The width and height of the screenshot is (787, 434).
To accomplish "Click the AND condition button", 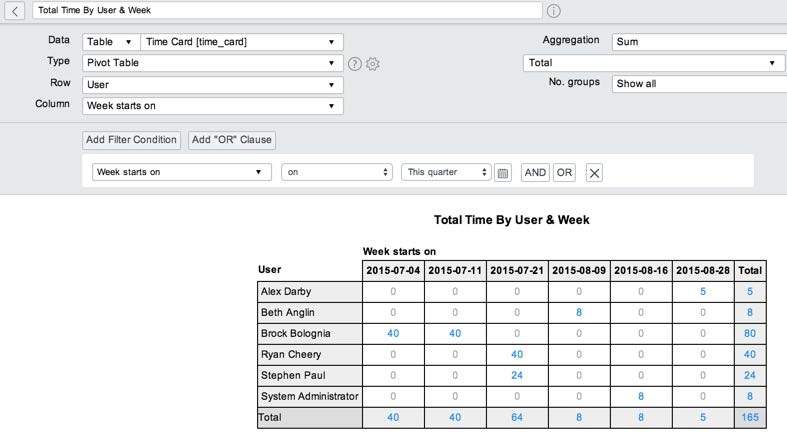I will 535,173.
